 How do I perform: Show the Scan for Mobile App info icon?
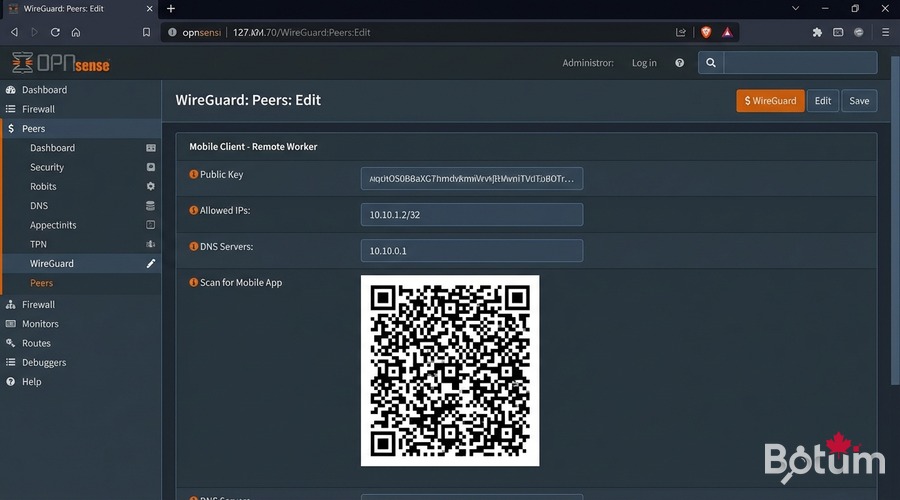[x=193, y=282]
